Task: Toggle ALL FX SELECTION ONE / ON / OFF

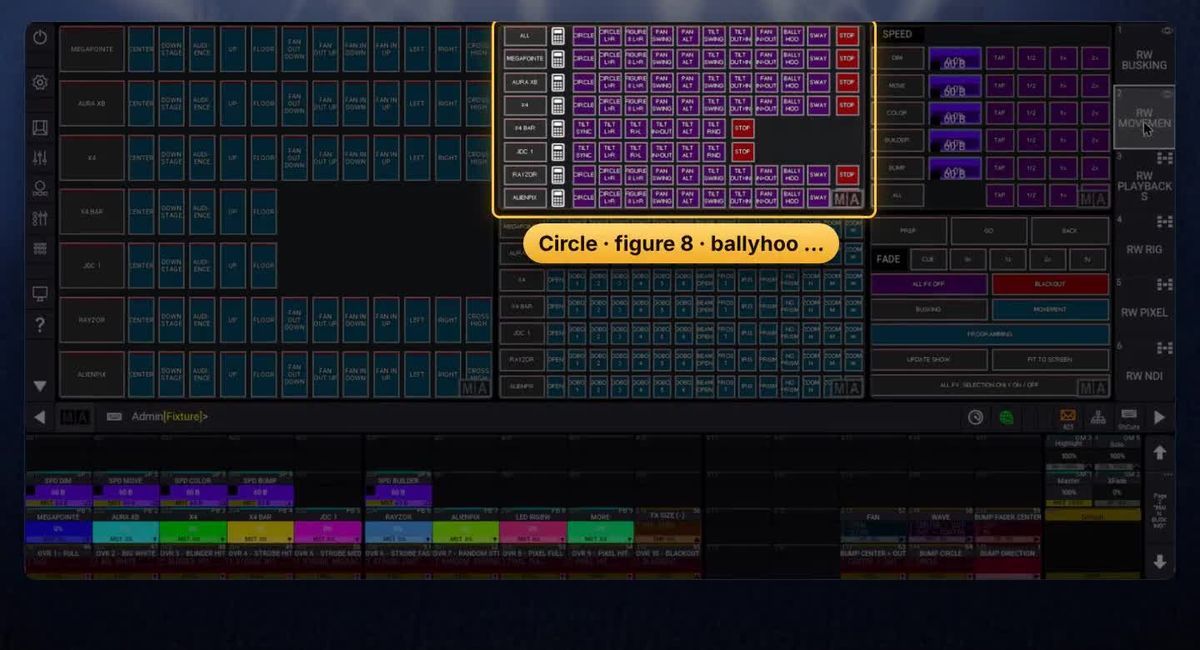Action: click(x=989, y=385)
